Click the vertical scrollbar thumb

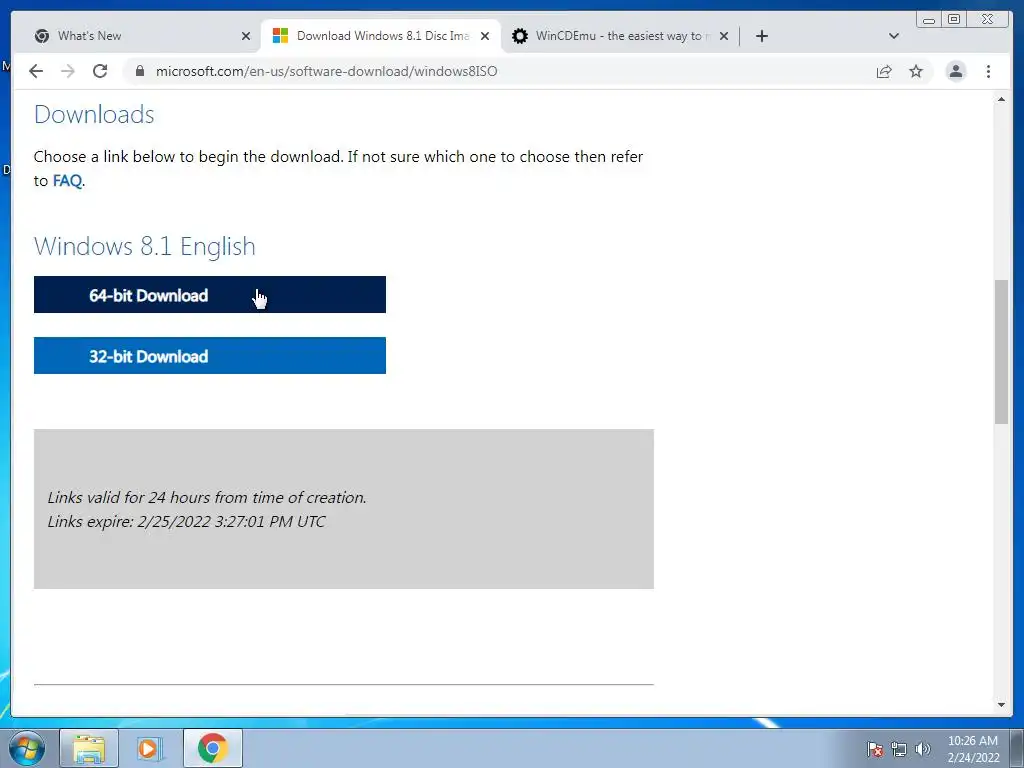1001,351
